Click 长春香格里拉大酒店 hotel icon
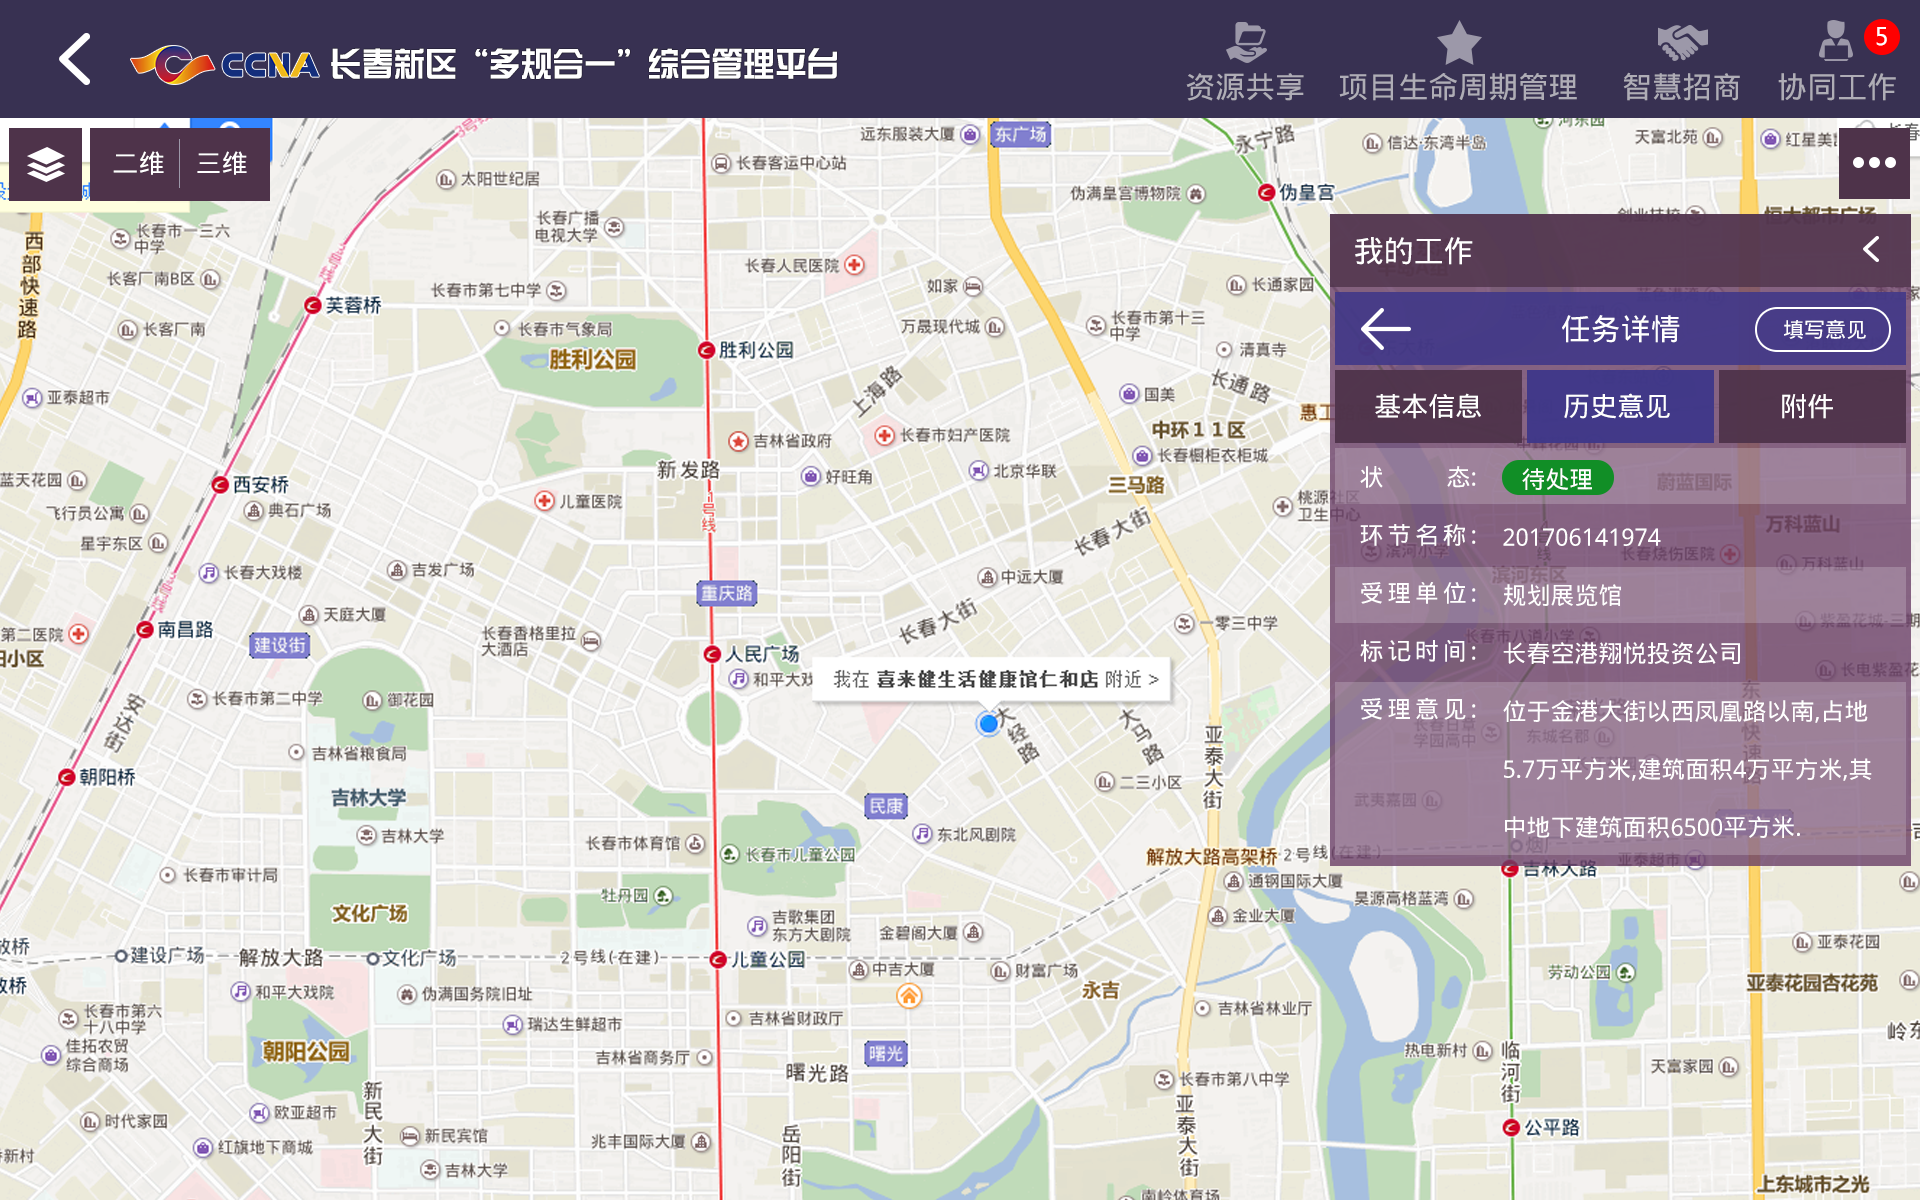 [x=591, y=641]
